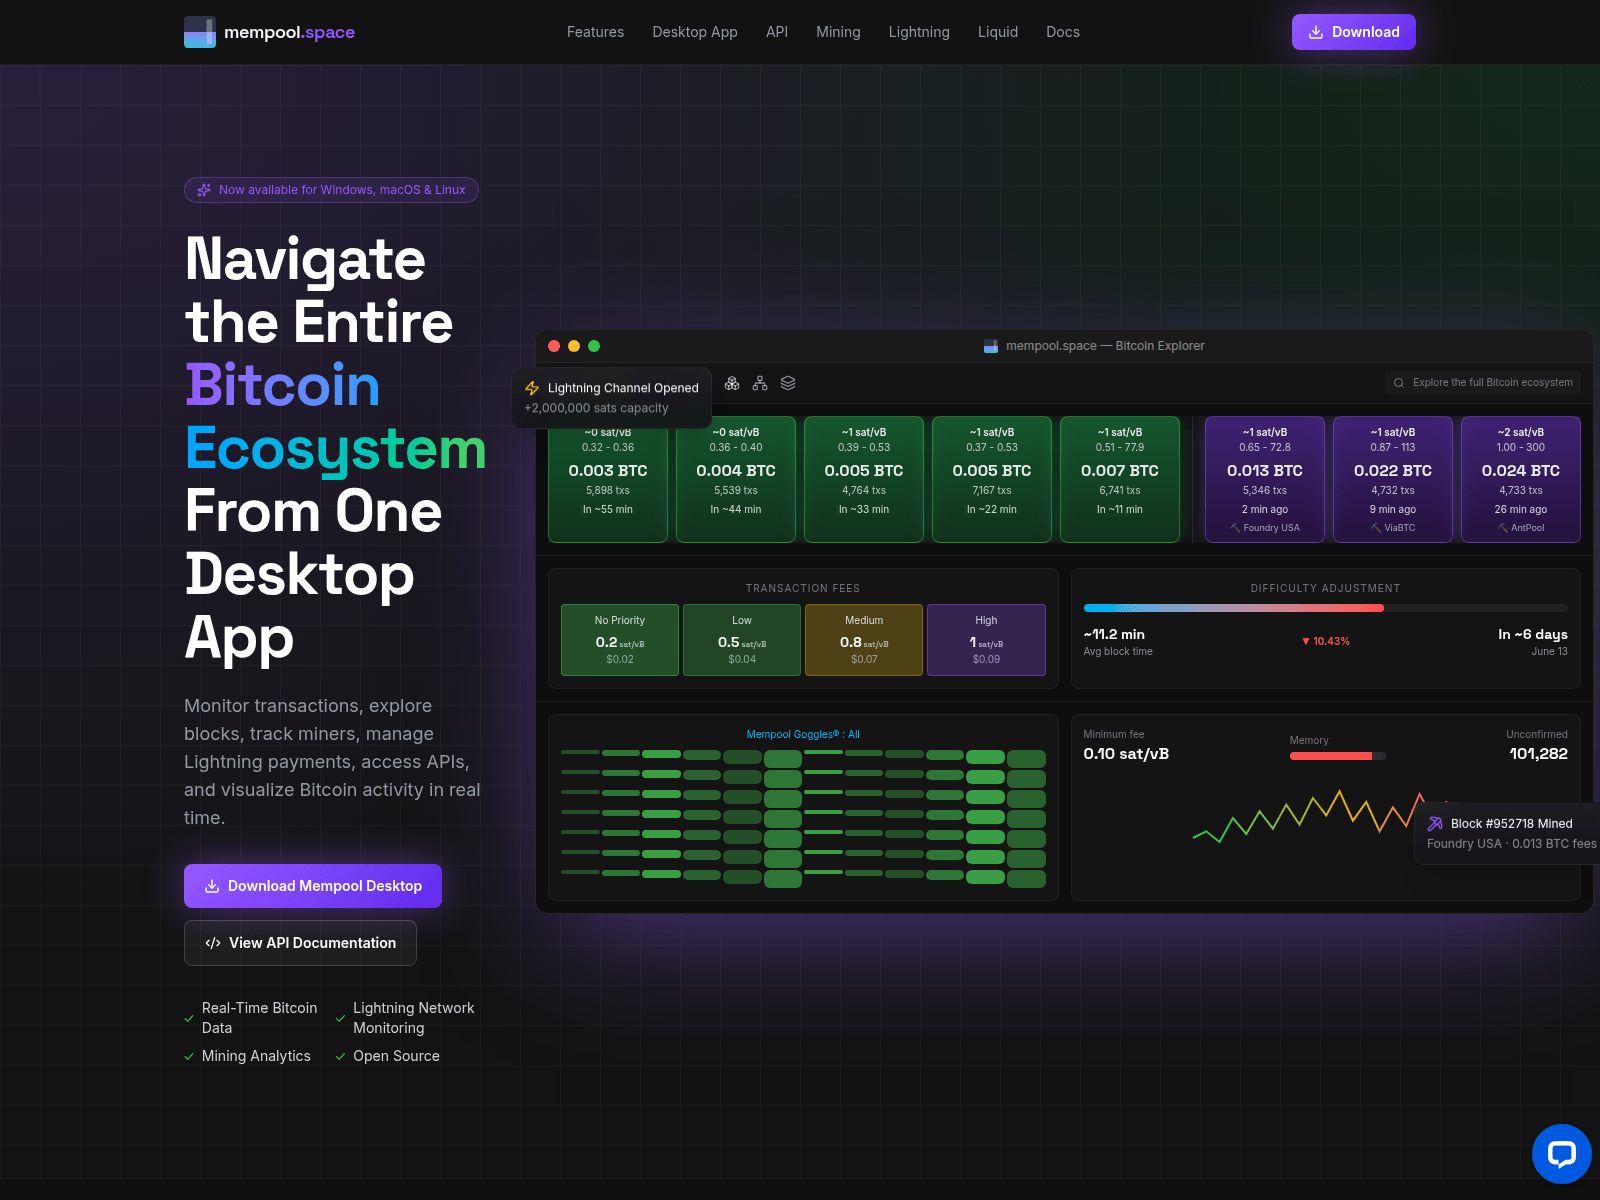1600x1200 pixels.
Task: Click the Lightning Channel Opened notification
Action: point(612,398)
